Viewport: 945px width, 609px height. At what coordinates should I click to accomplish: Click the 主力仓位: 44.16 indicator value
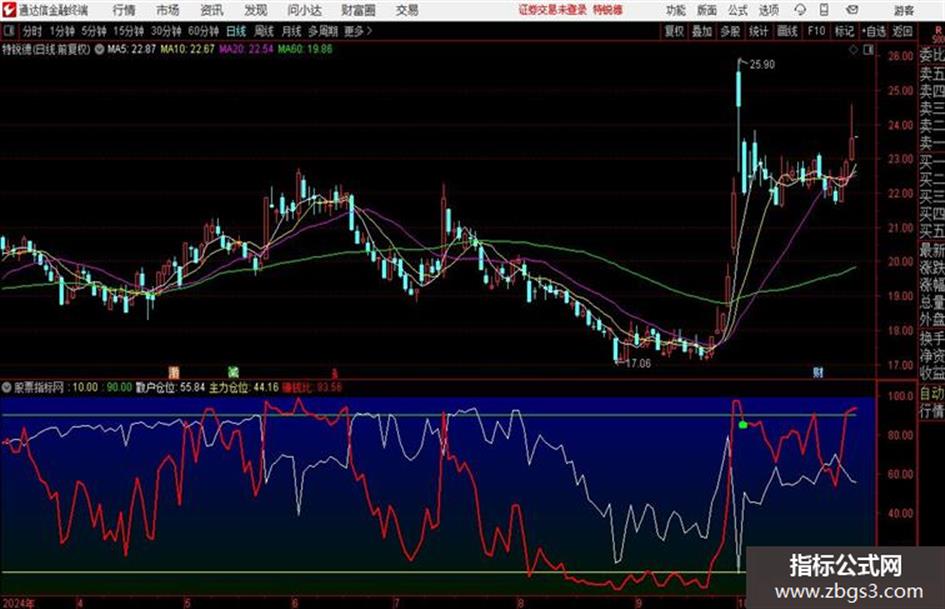[x=244, y=387]
